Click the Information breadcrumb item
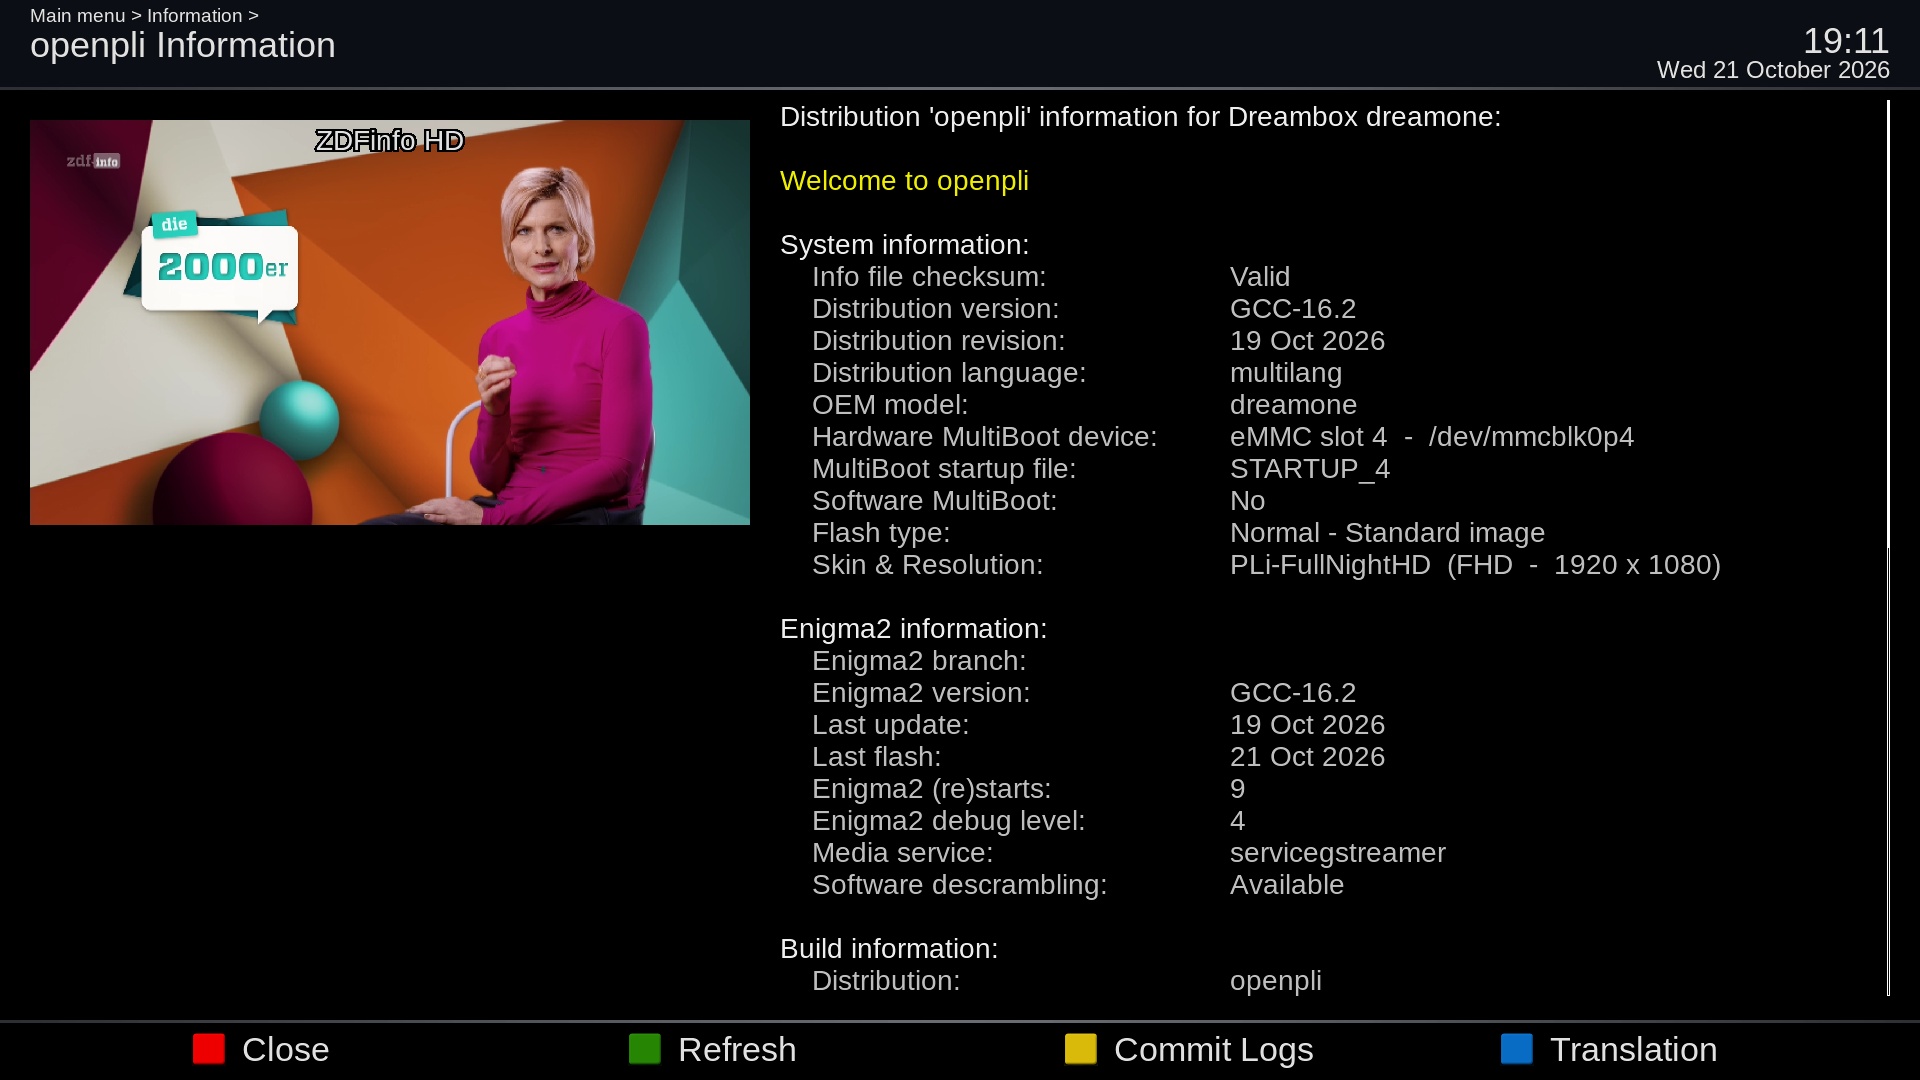Screen dimensions: 1920x1080 [x=194, y=16]
